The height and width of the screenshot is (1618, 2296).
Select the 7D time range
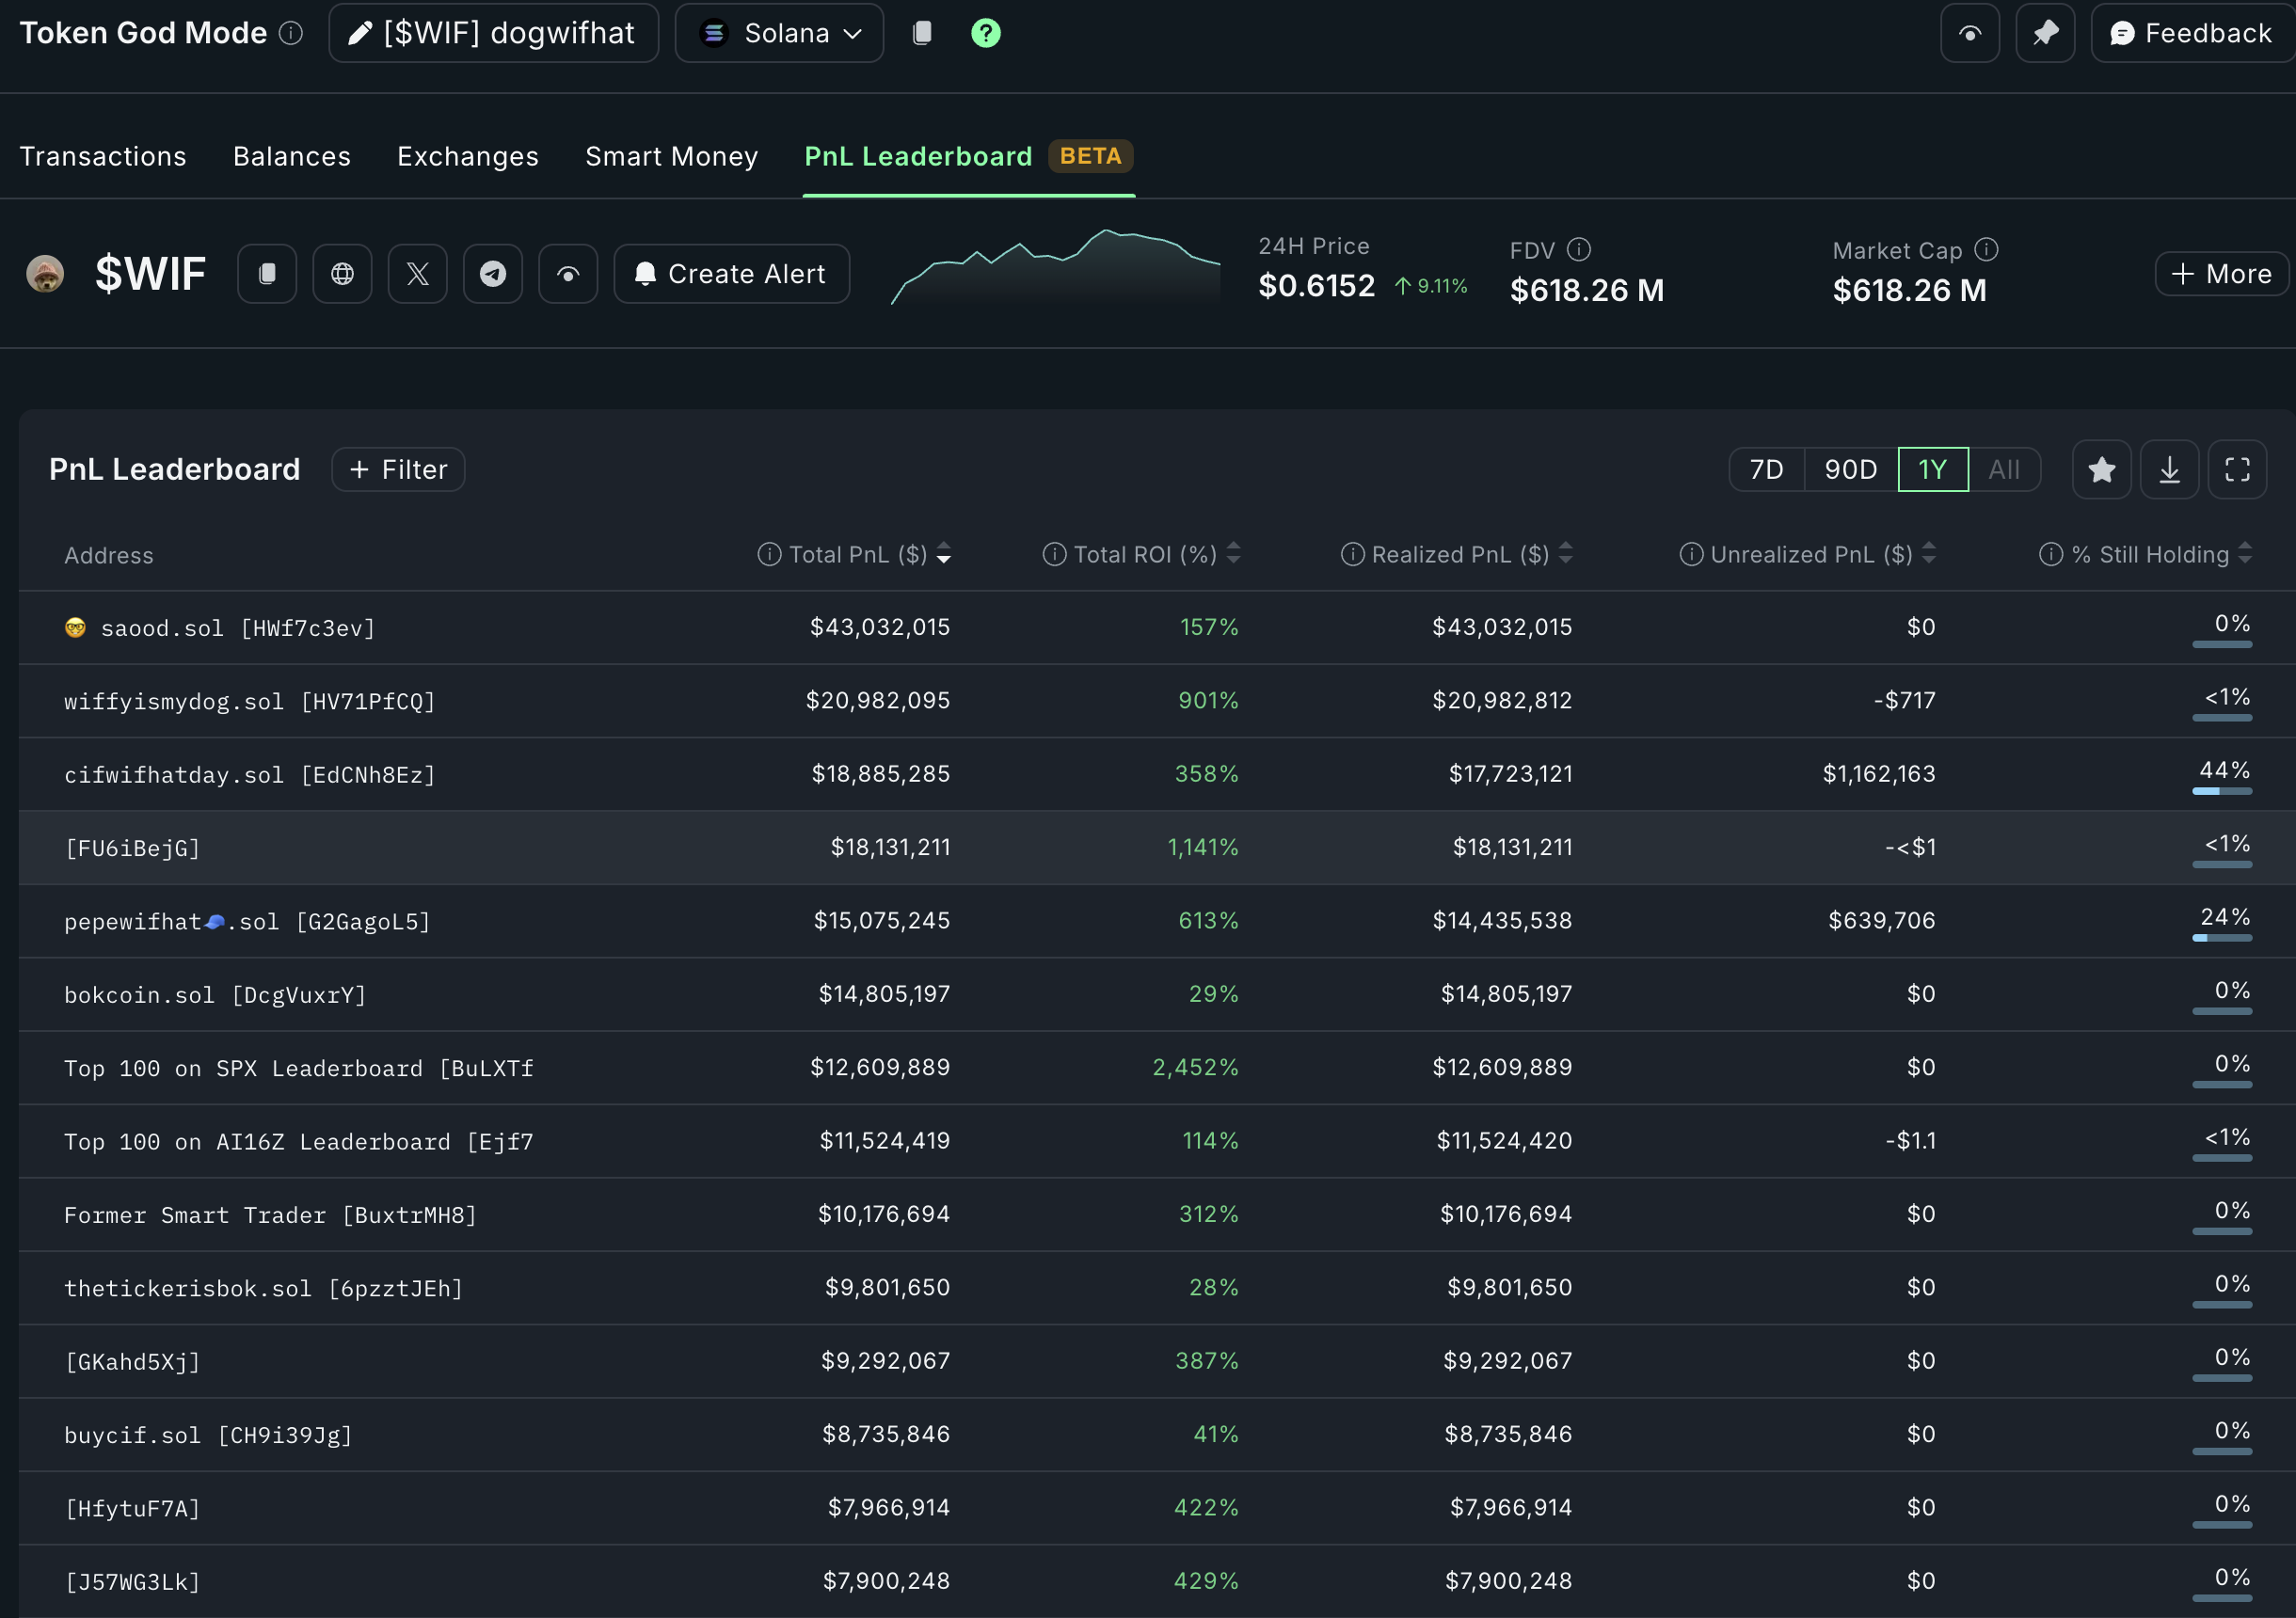(x=1766, y=470)
